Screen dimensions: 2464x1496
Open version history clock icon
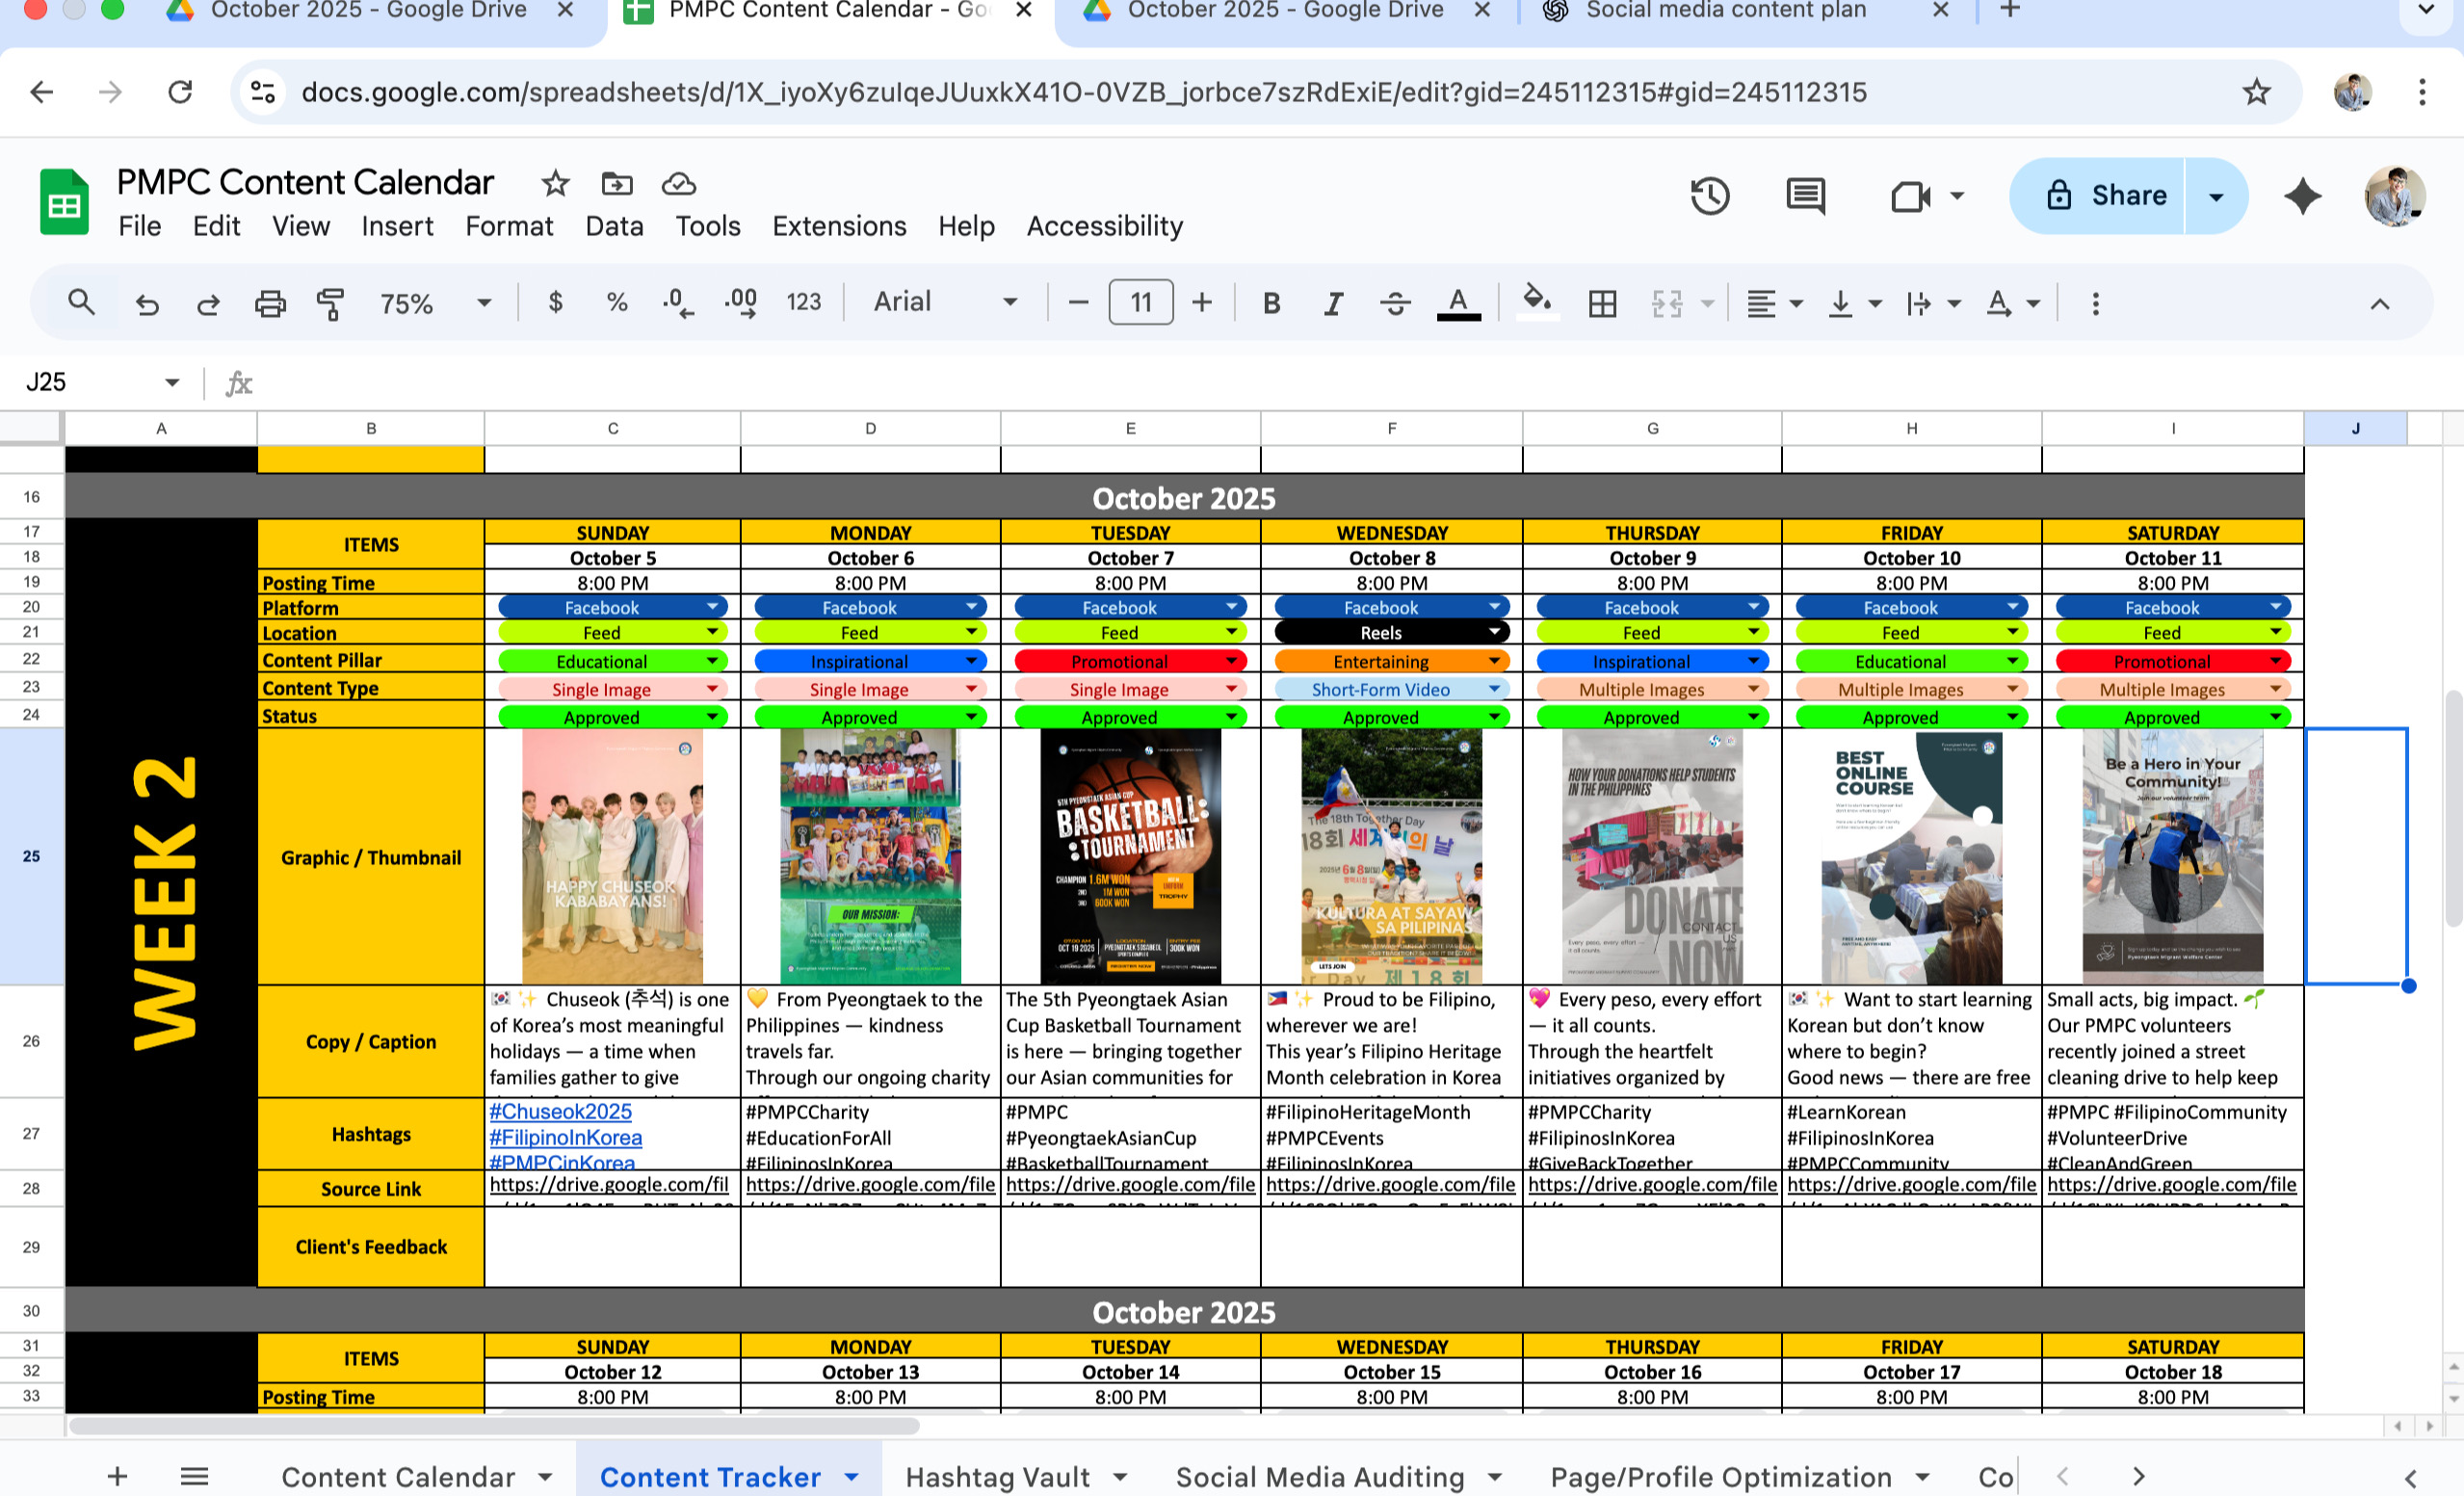click(x=1710, y=196)
